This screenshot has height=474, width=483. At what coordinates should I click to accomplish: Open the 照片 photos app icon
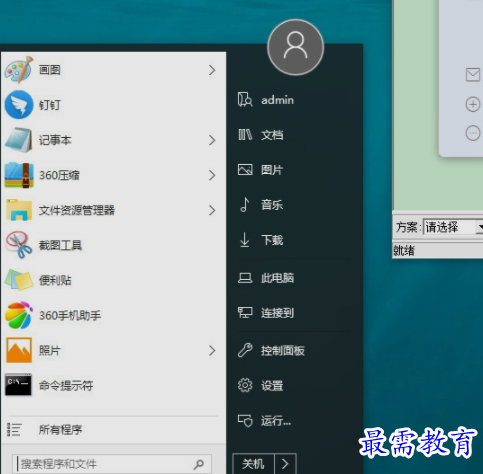coord(19,350)
